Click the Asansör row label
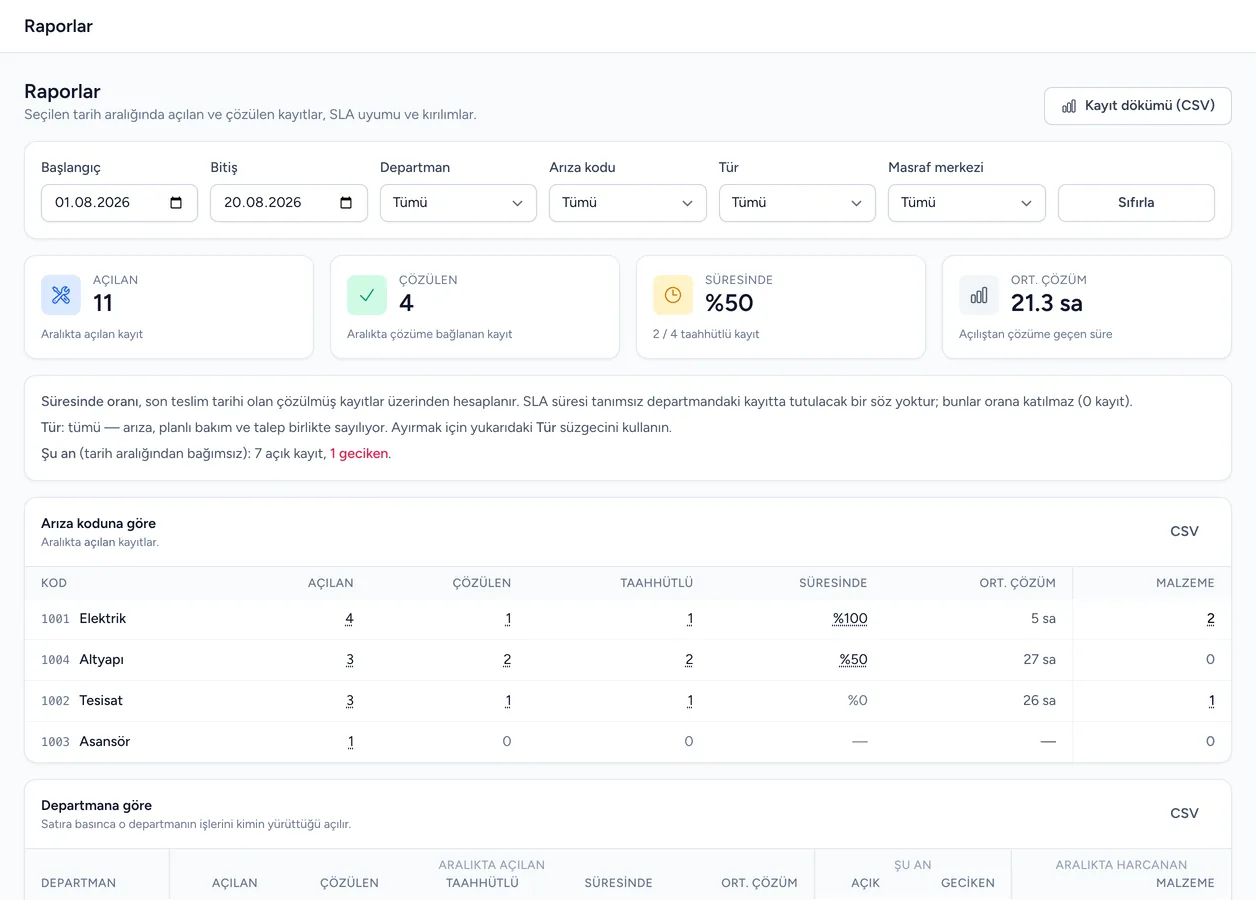 (105, 742)
